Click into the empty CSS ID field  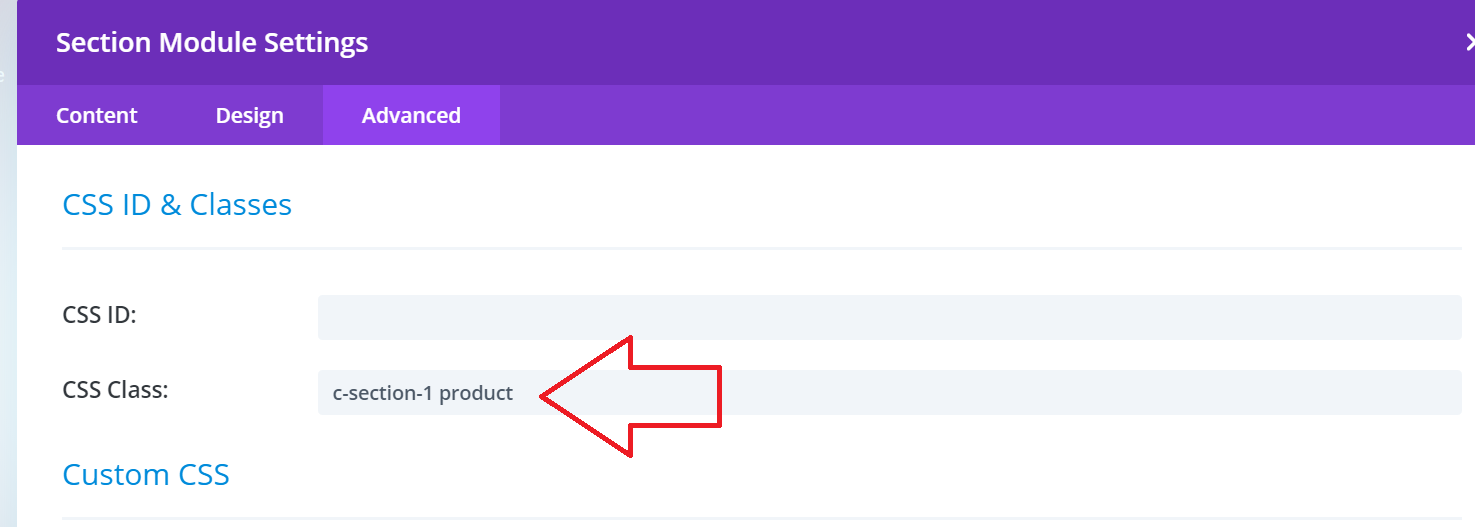(x=890, y=317)
